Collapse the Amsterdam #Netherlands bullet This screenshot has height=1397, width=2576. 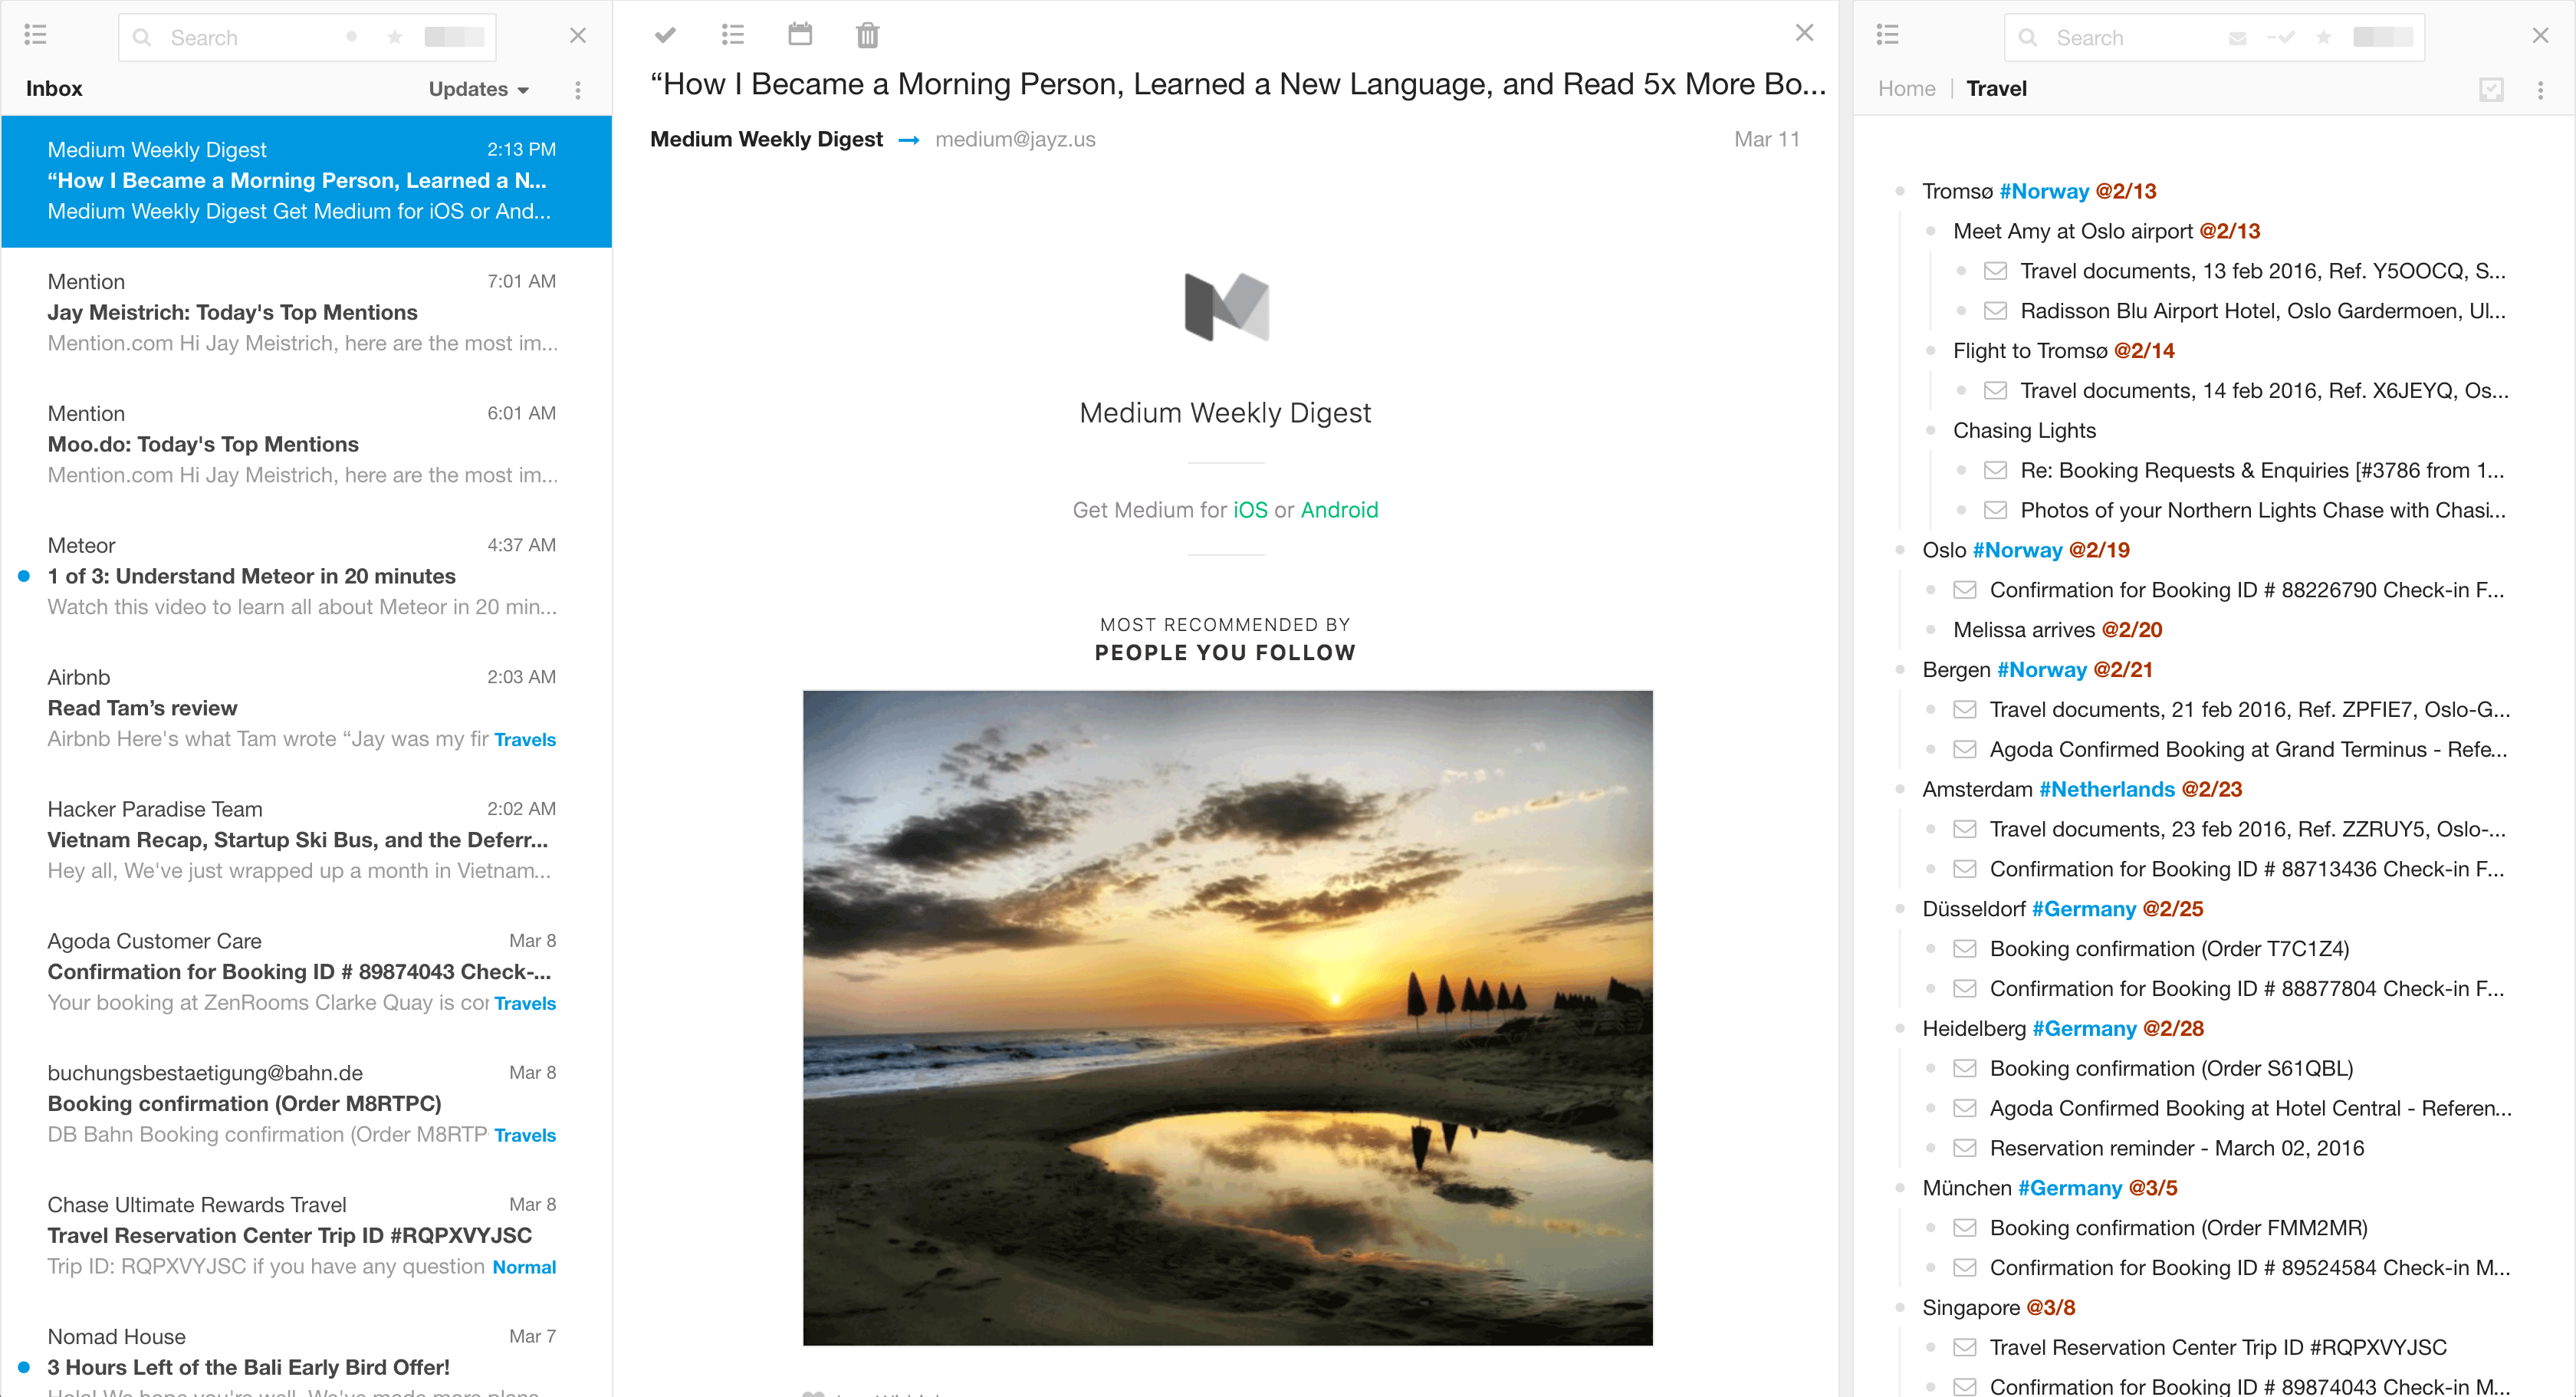pos(1900,789)
